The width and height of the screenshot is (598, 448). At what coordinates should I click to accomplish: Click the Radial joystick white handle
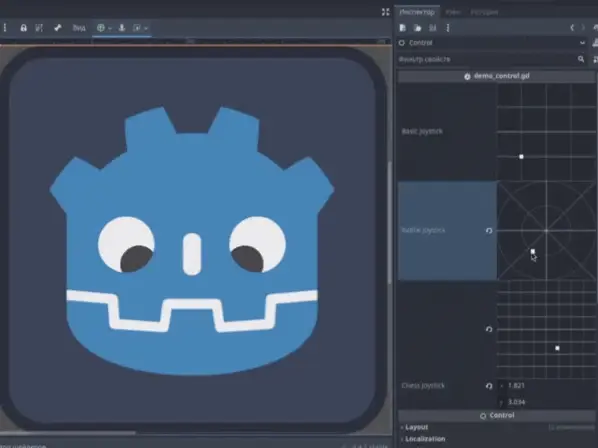tap(533, 251)
